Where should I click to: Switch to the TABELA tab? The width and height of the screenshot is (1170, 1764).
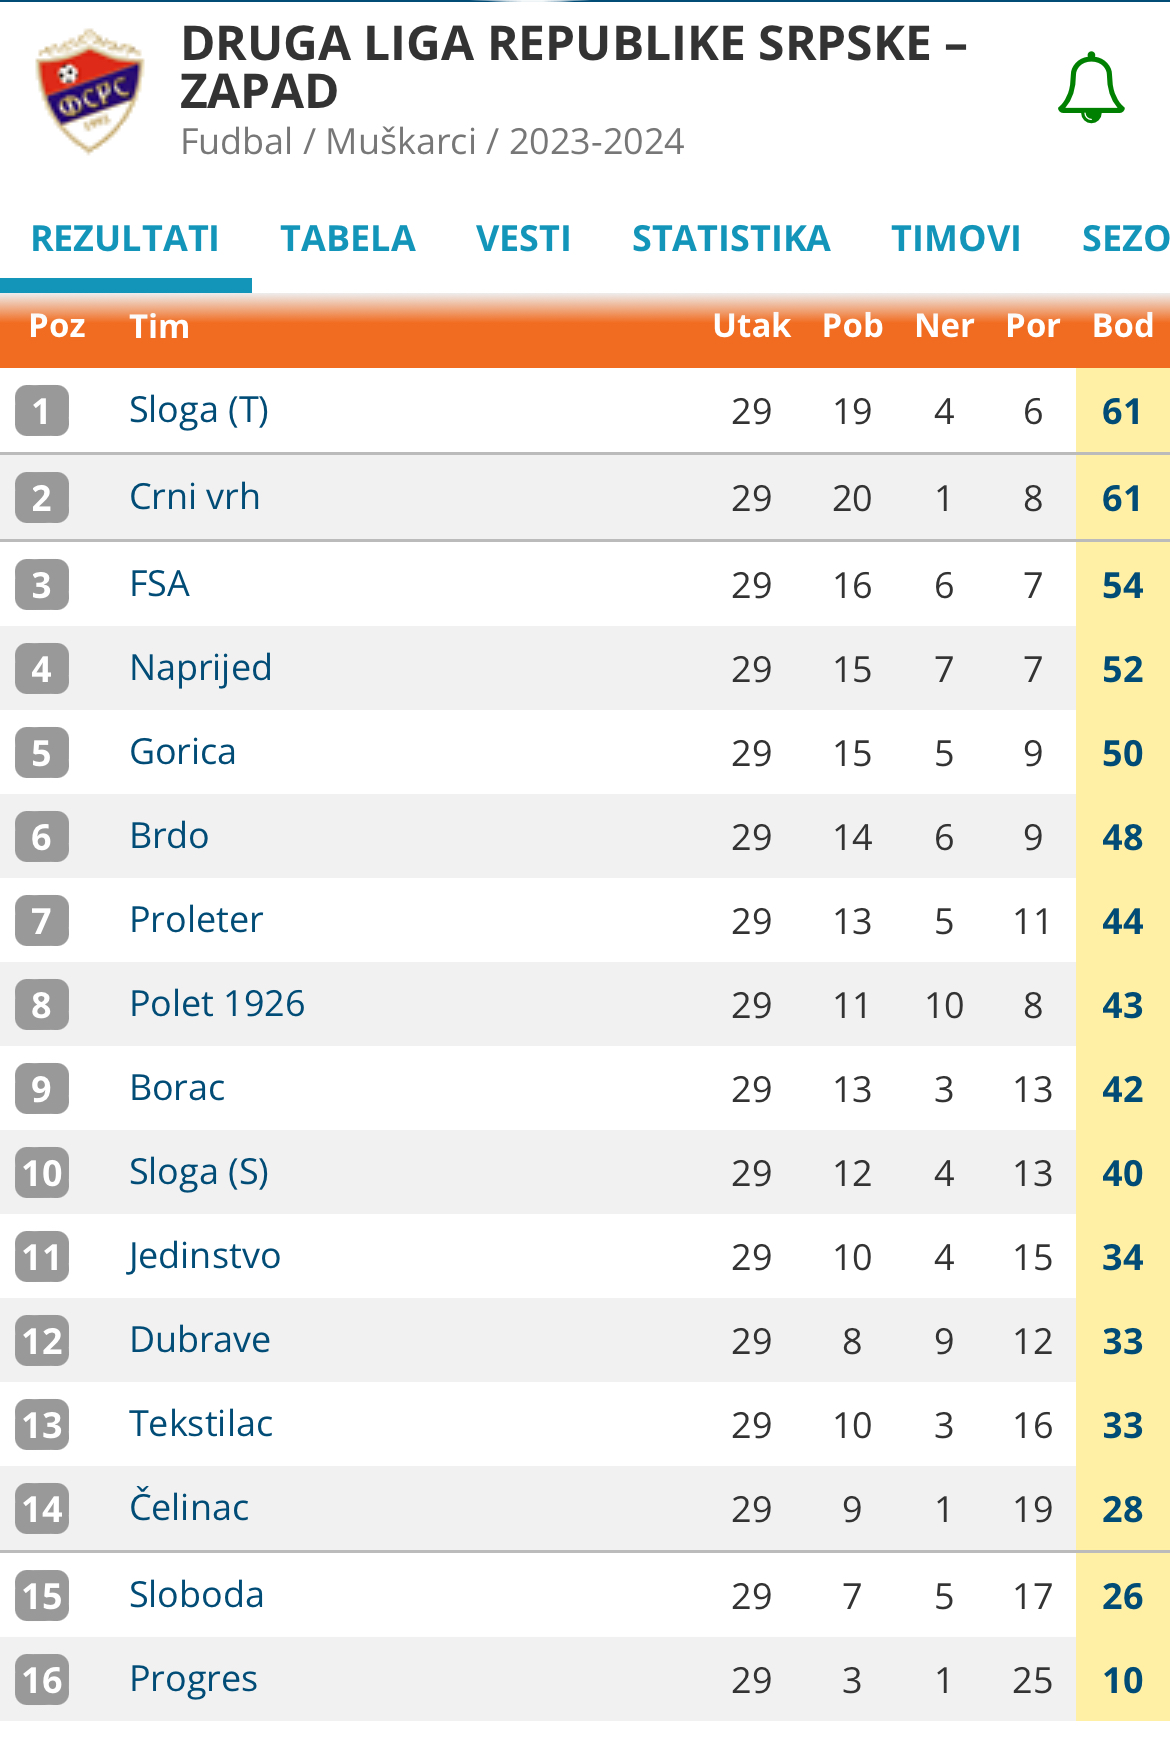coord(348,239)
